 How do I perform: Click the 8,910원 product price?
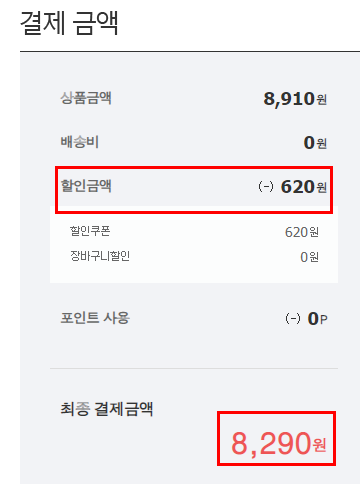point(295,99)
